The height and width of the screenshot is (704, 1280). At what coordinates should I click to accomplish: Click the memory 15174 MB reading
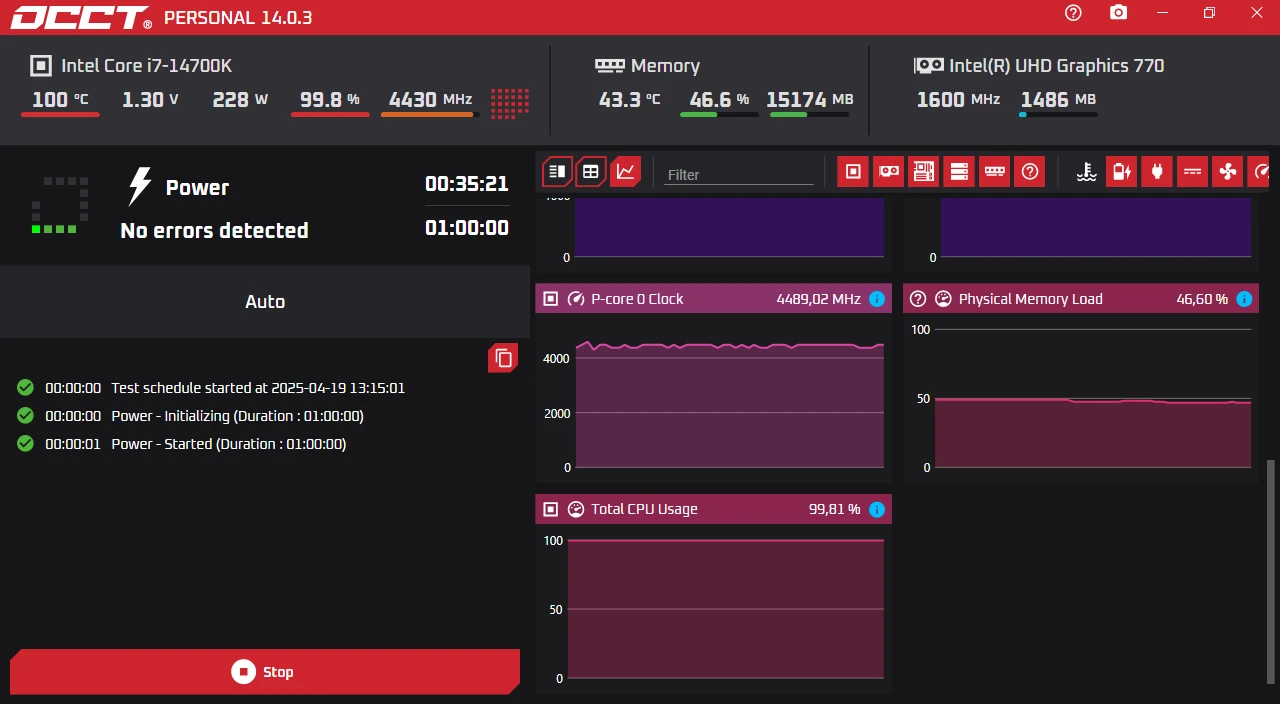[x=810, y=99]
